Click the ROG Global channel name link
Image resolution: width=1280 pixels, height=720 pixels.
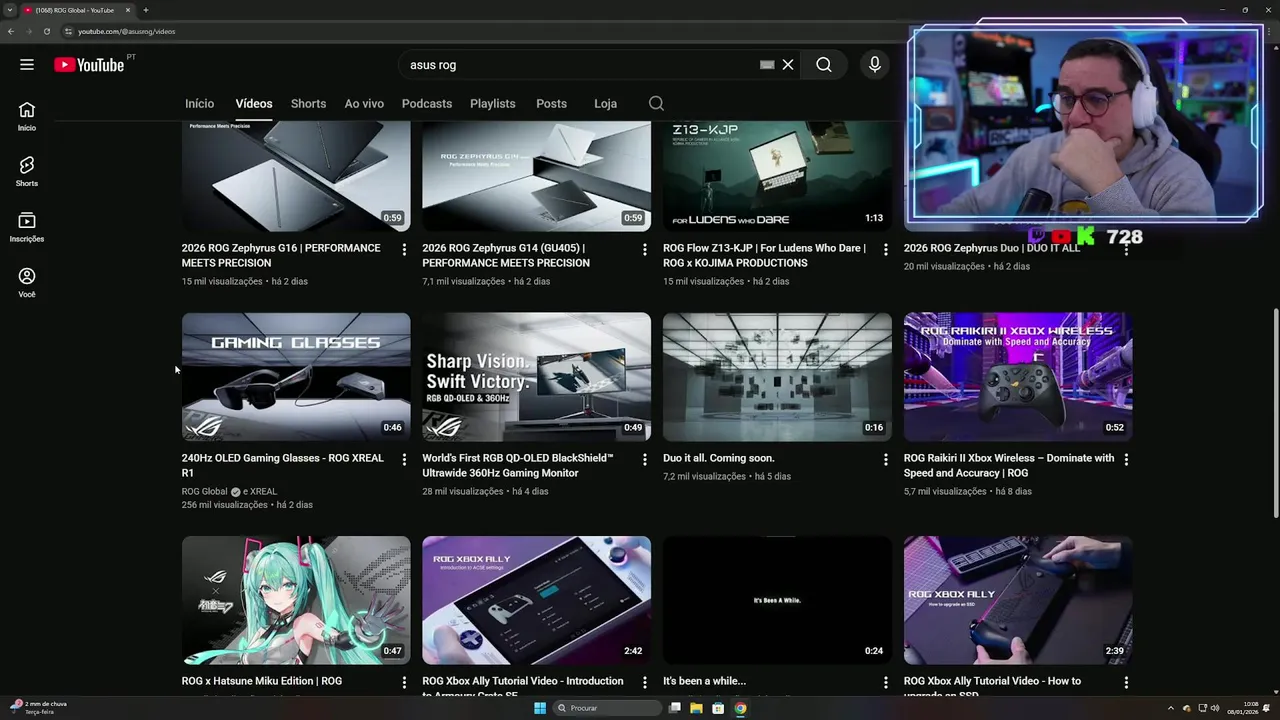[x=205, y=492]
